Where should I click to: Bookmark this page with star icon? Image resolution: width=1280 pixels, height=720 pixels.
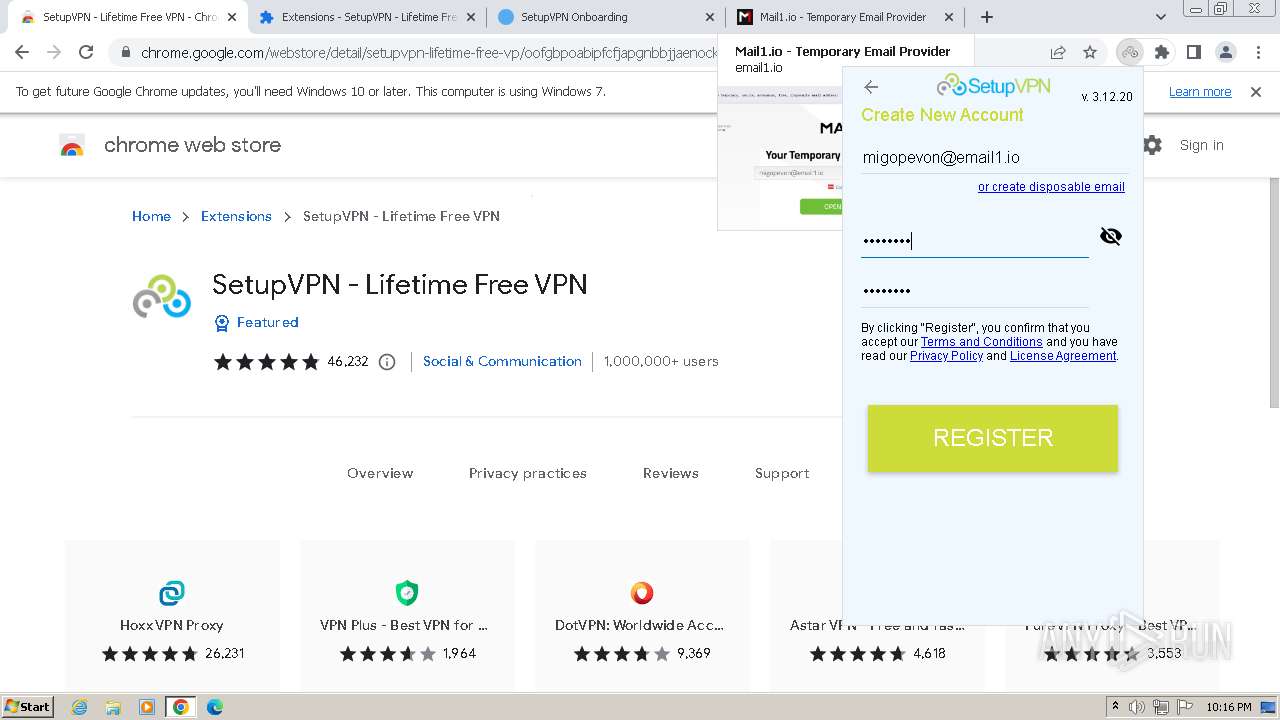pos(1090,52)
